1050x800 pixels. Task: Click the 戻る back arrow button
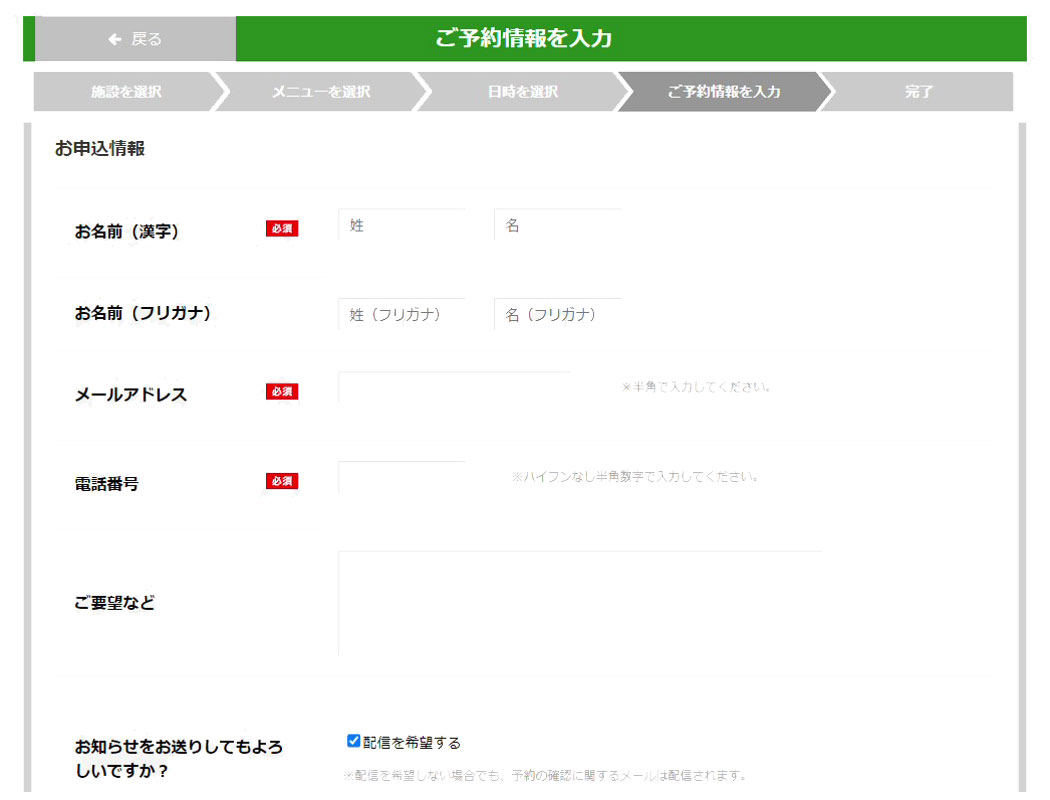135,39
